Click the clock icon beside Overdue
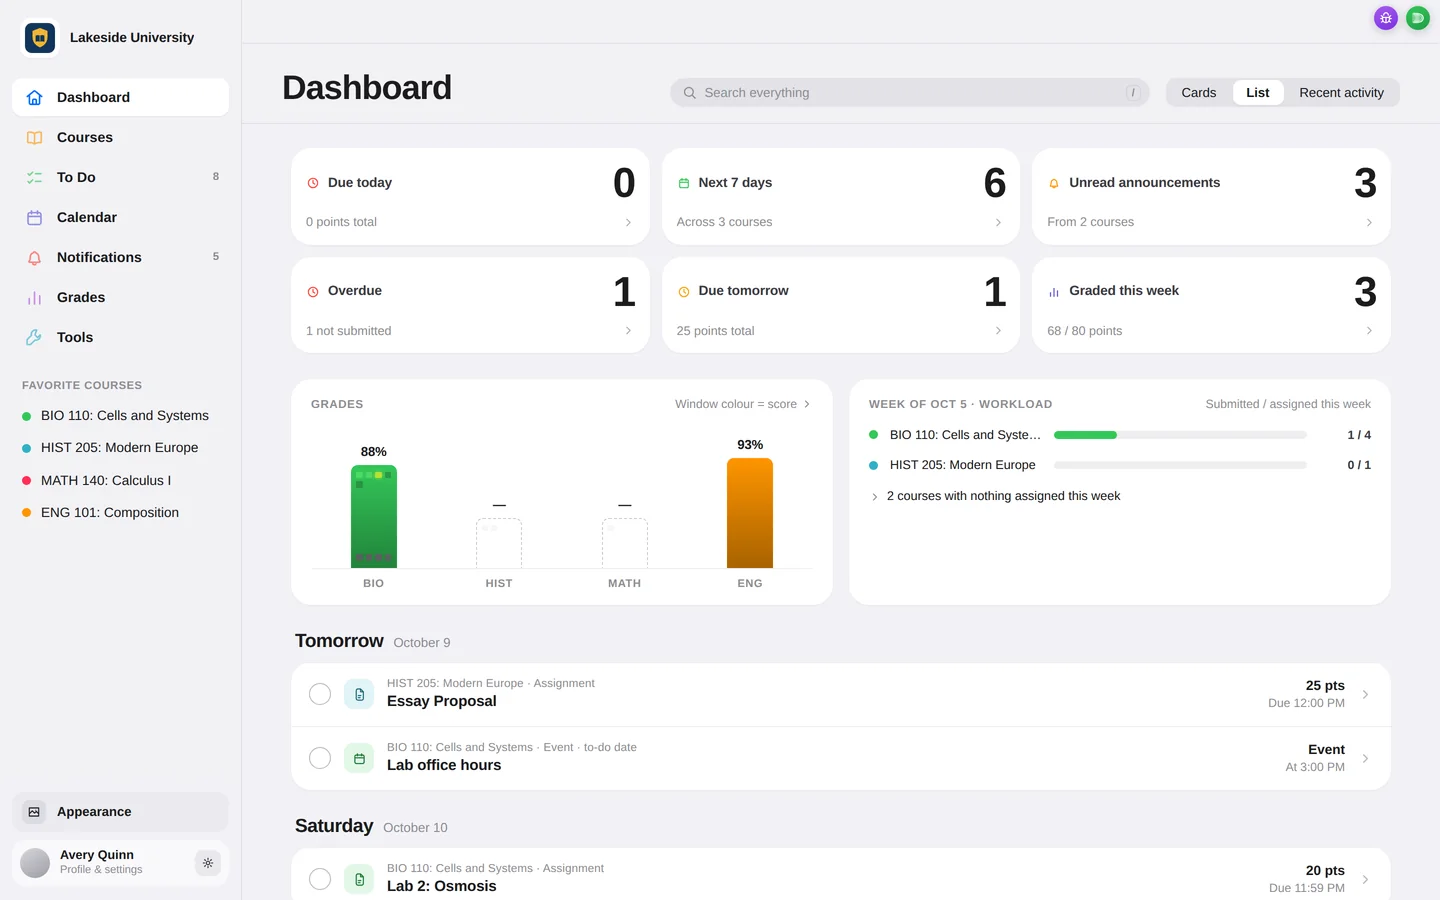 313,292
